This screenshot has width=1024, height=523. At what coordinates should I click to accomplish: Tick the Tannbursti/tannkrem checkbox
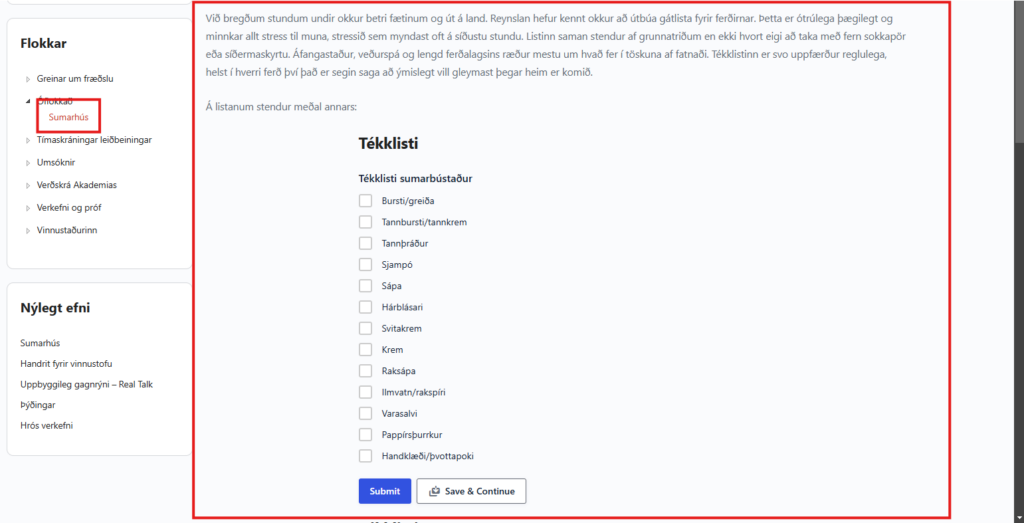[365, 222]
